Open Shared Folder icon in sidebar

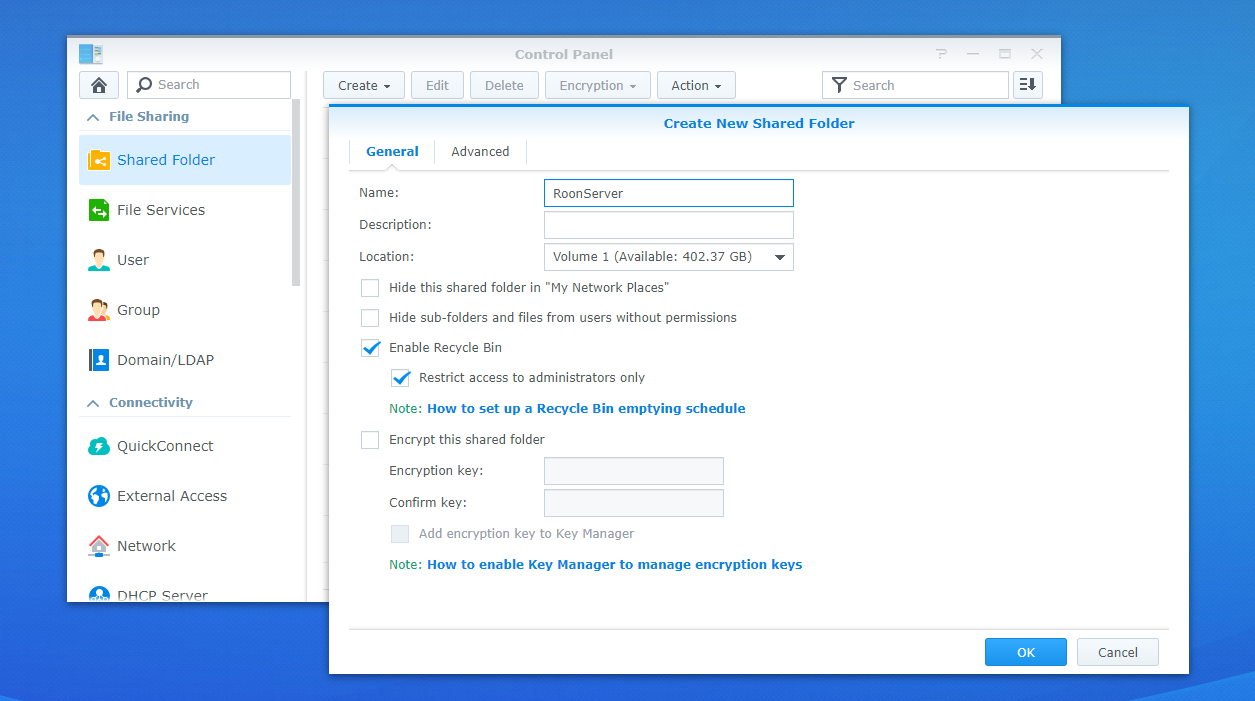[x=99, y=160]
